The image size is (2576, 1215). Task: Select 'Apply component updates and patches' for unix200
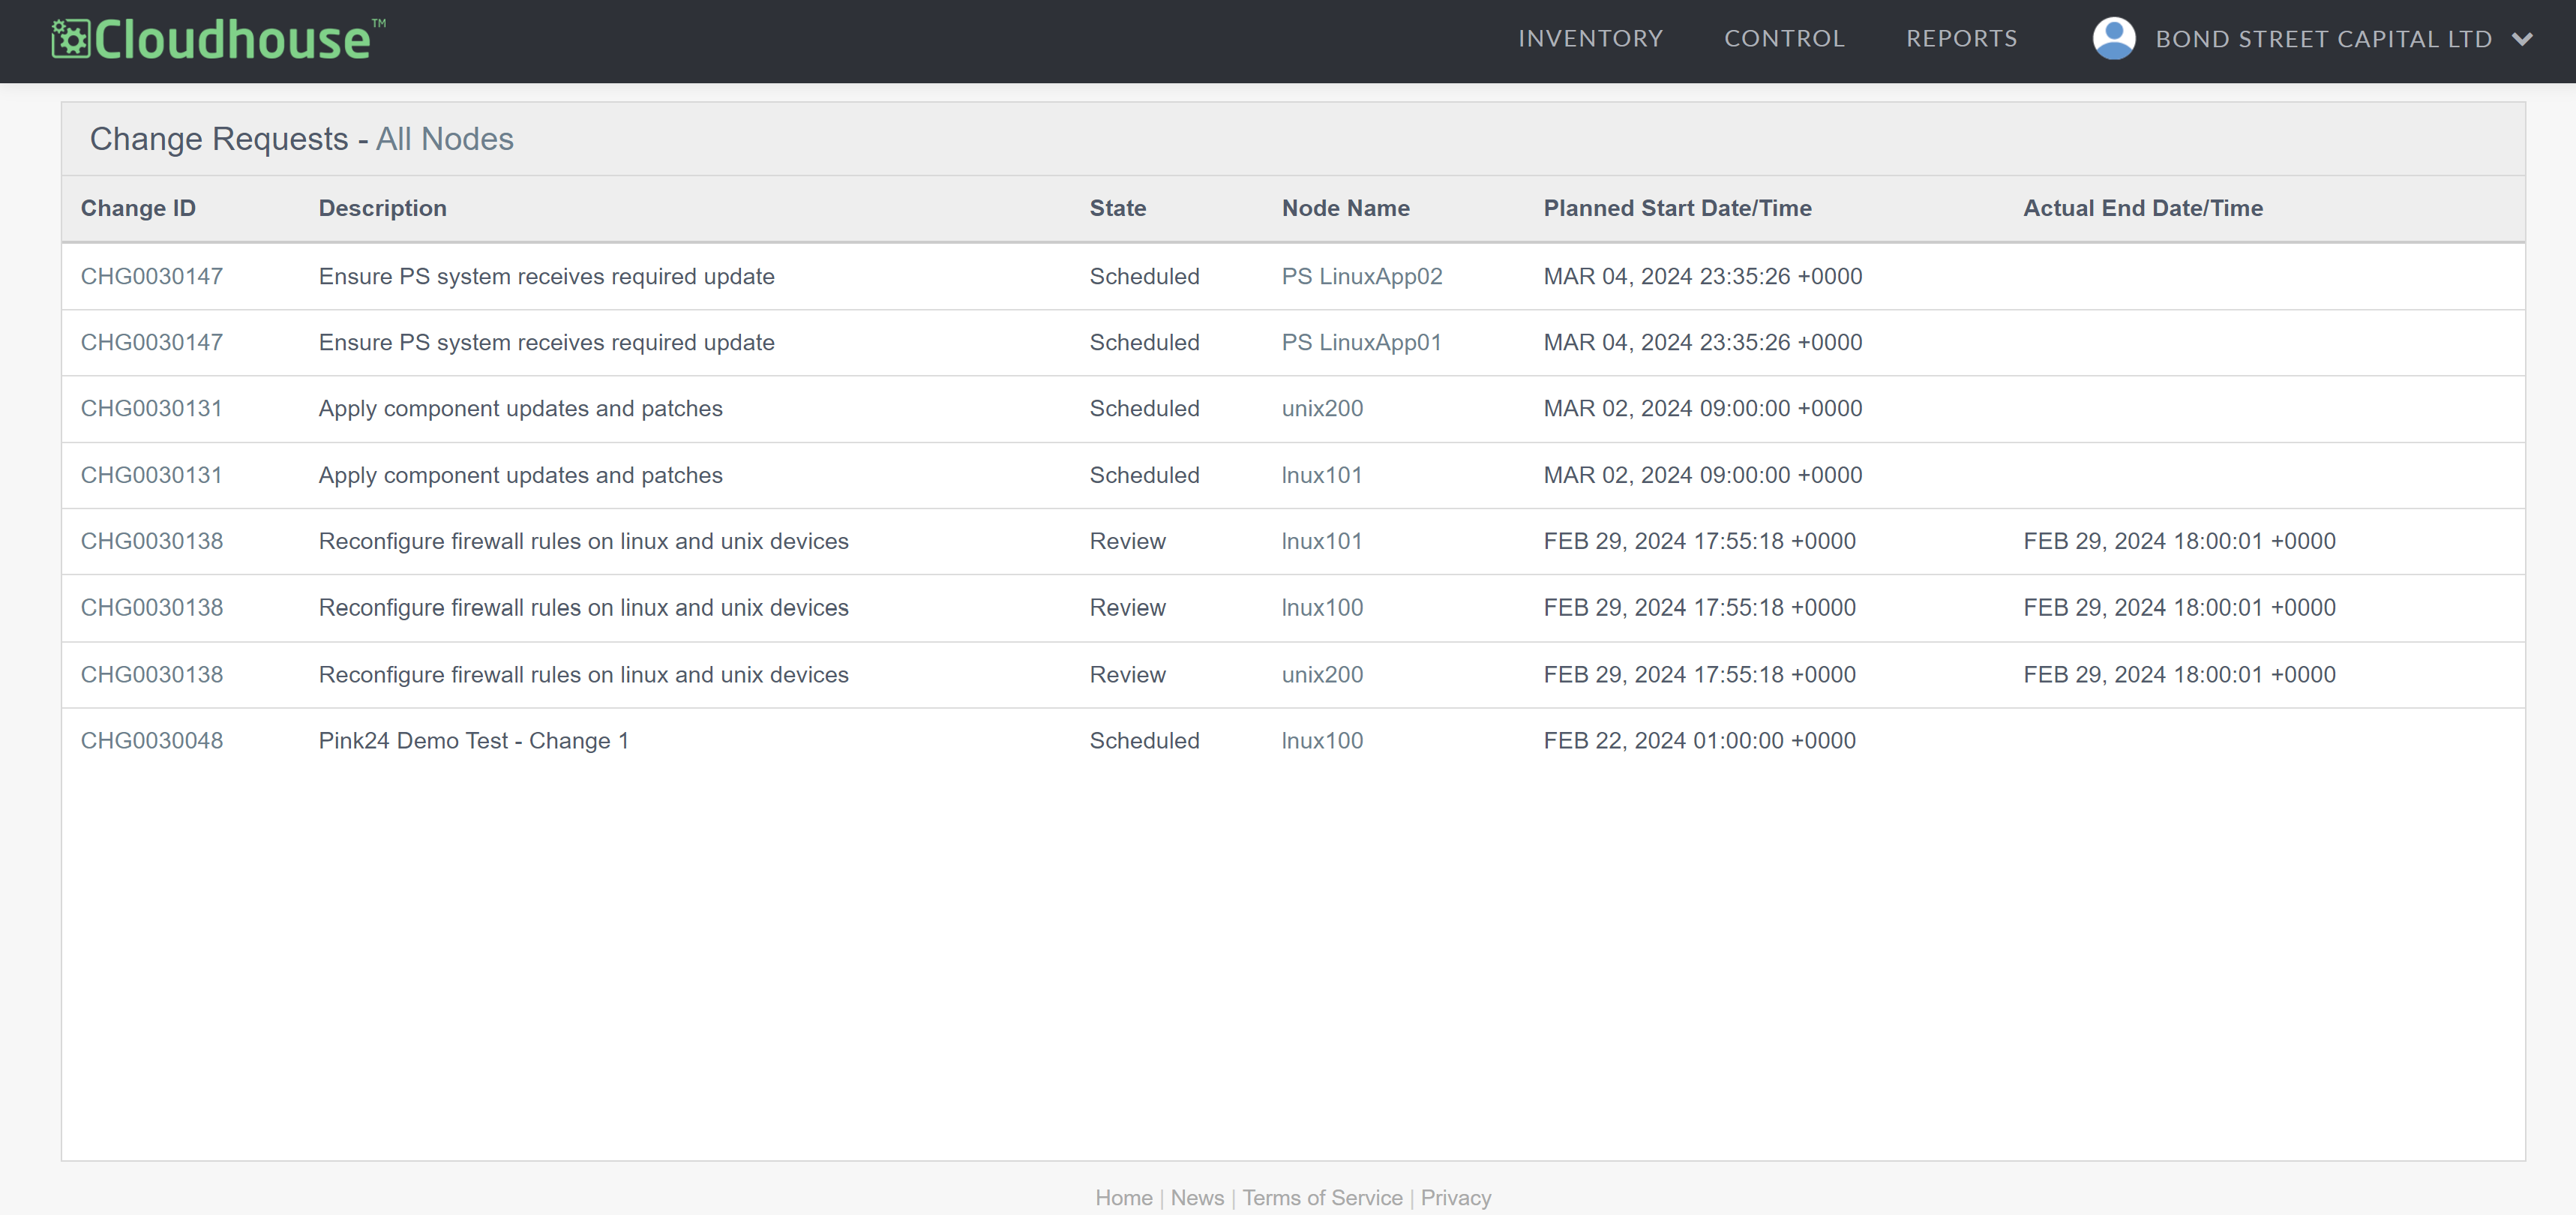pyautogui.click(x=520, y=408)
